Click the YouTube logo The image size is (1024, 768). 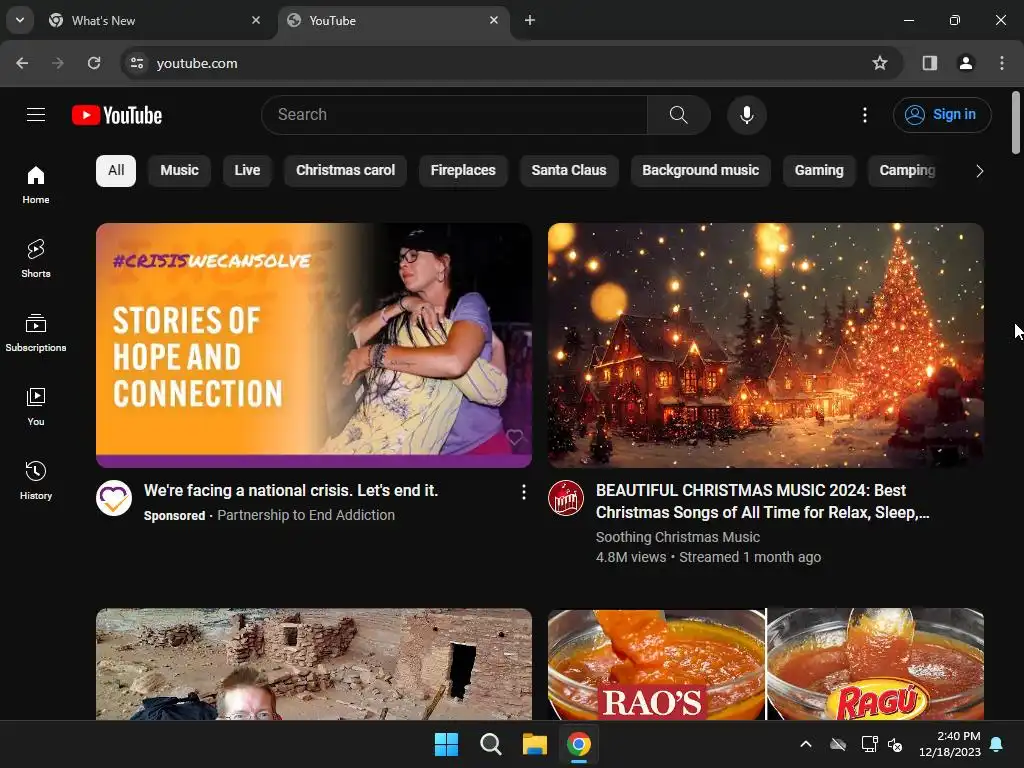[117, 115]
